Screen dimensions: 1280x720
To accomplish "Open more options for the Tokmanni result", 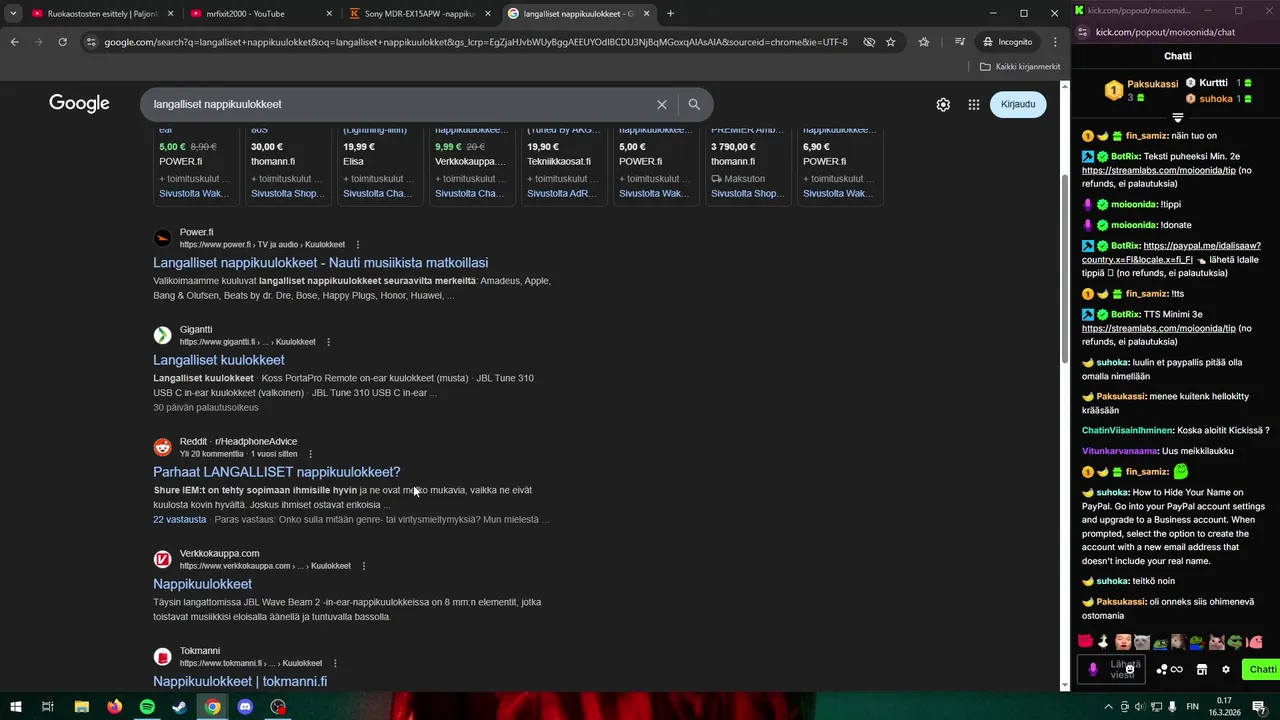I will (x=335, y=663).
